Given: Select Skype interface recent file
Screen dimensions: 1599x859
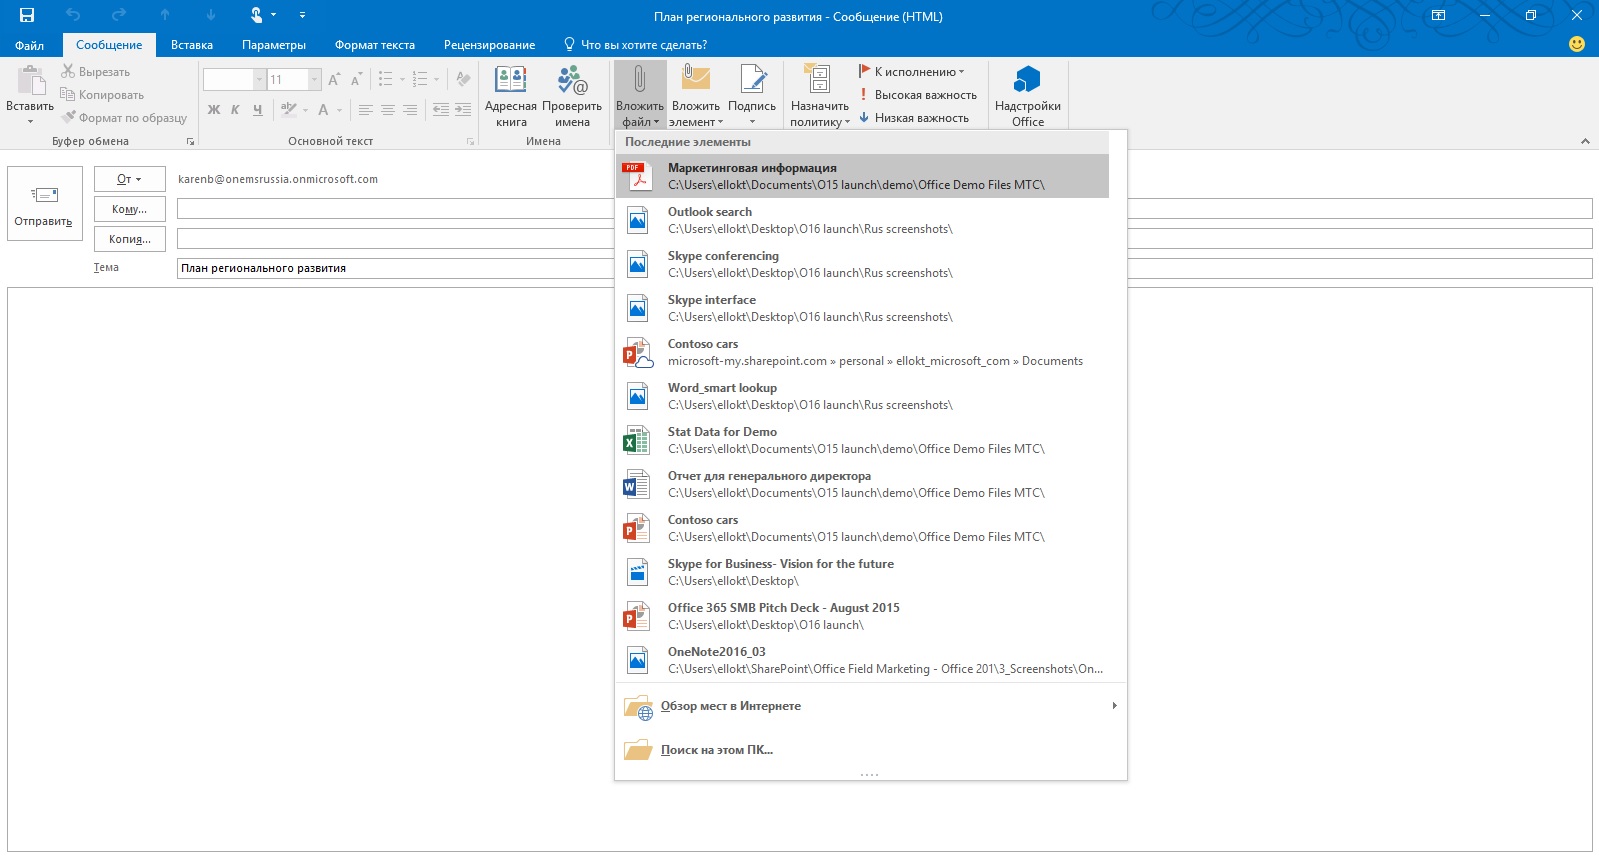Looking at the screenshot, I should coord(862,308).
